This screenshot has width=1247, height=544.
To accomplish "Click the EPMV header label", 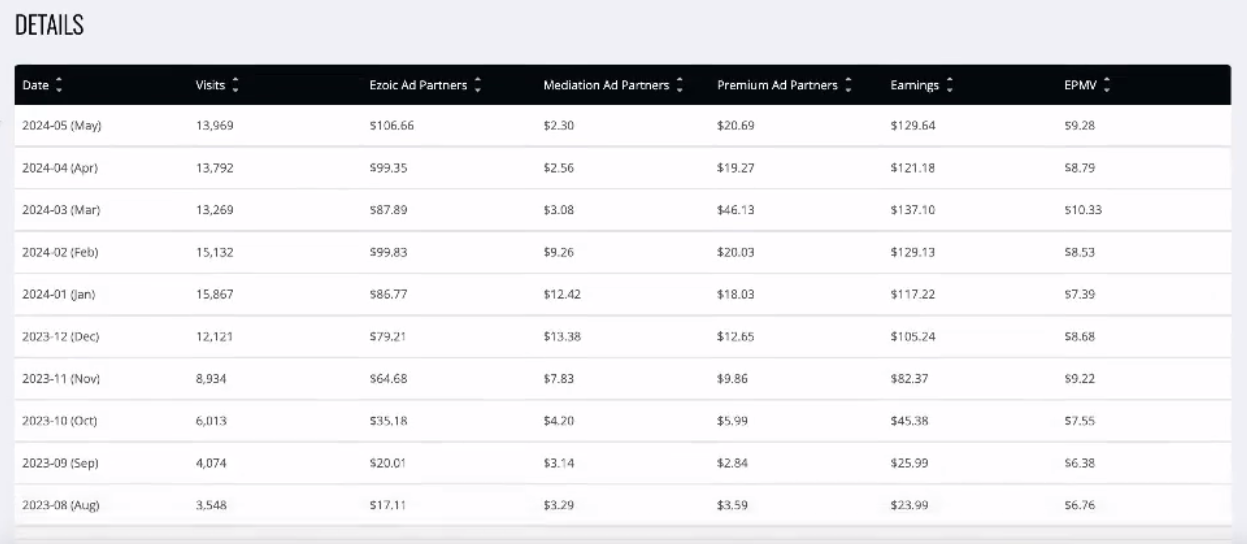I will click(1081, 86).
